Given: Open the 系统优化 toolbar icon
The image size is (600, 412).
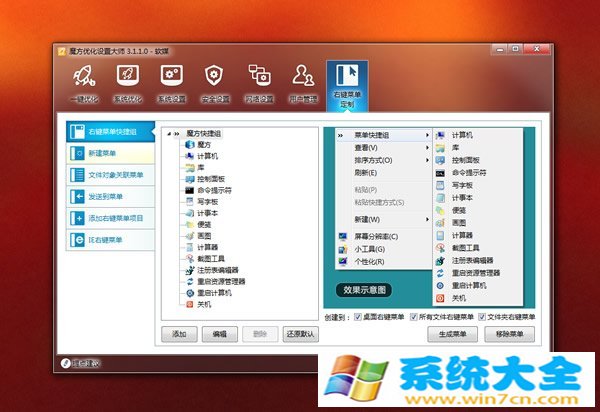Looking at the screenshot, I should pyautogui.click(x=128, y=75).
